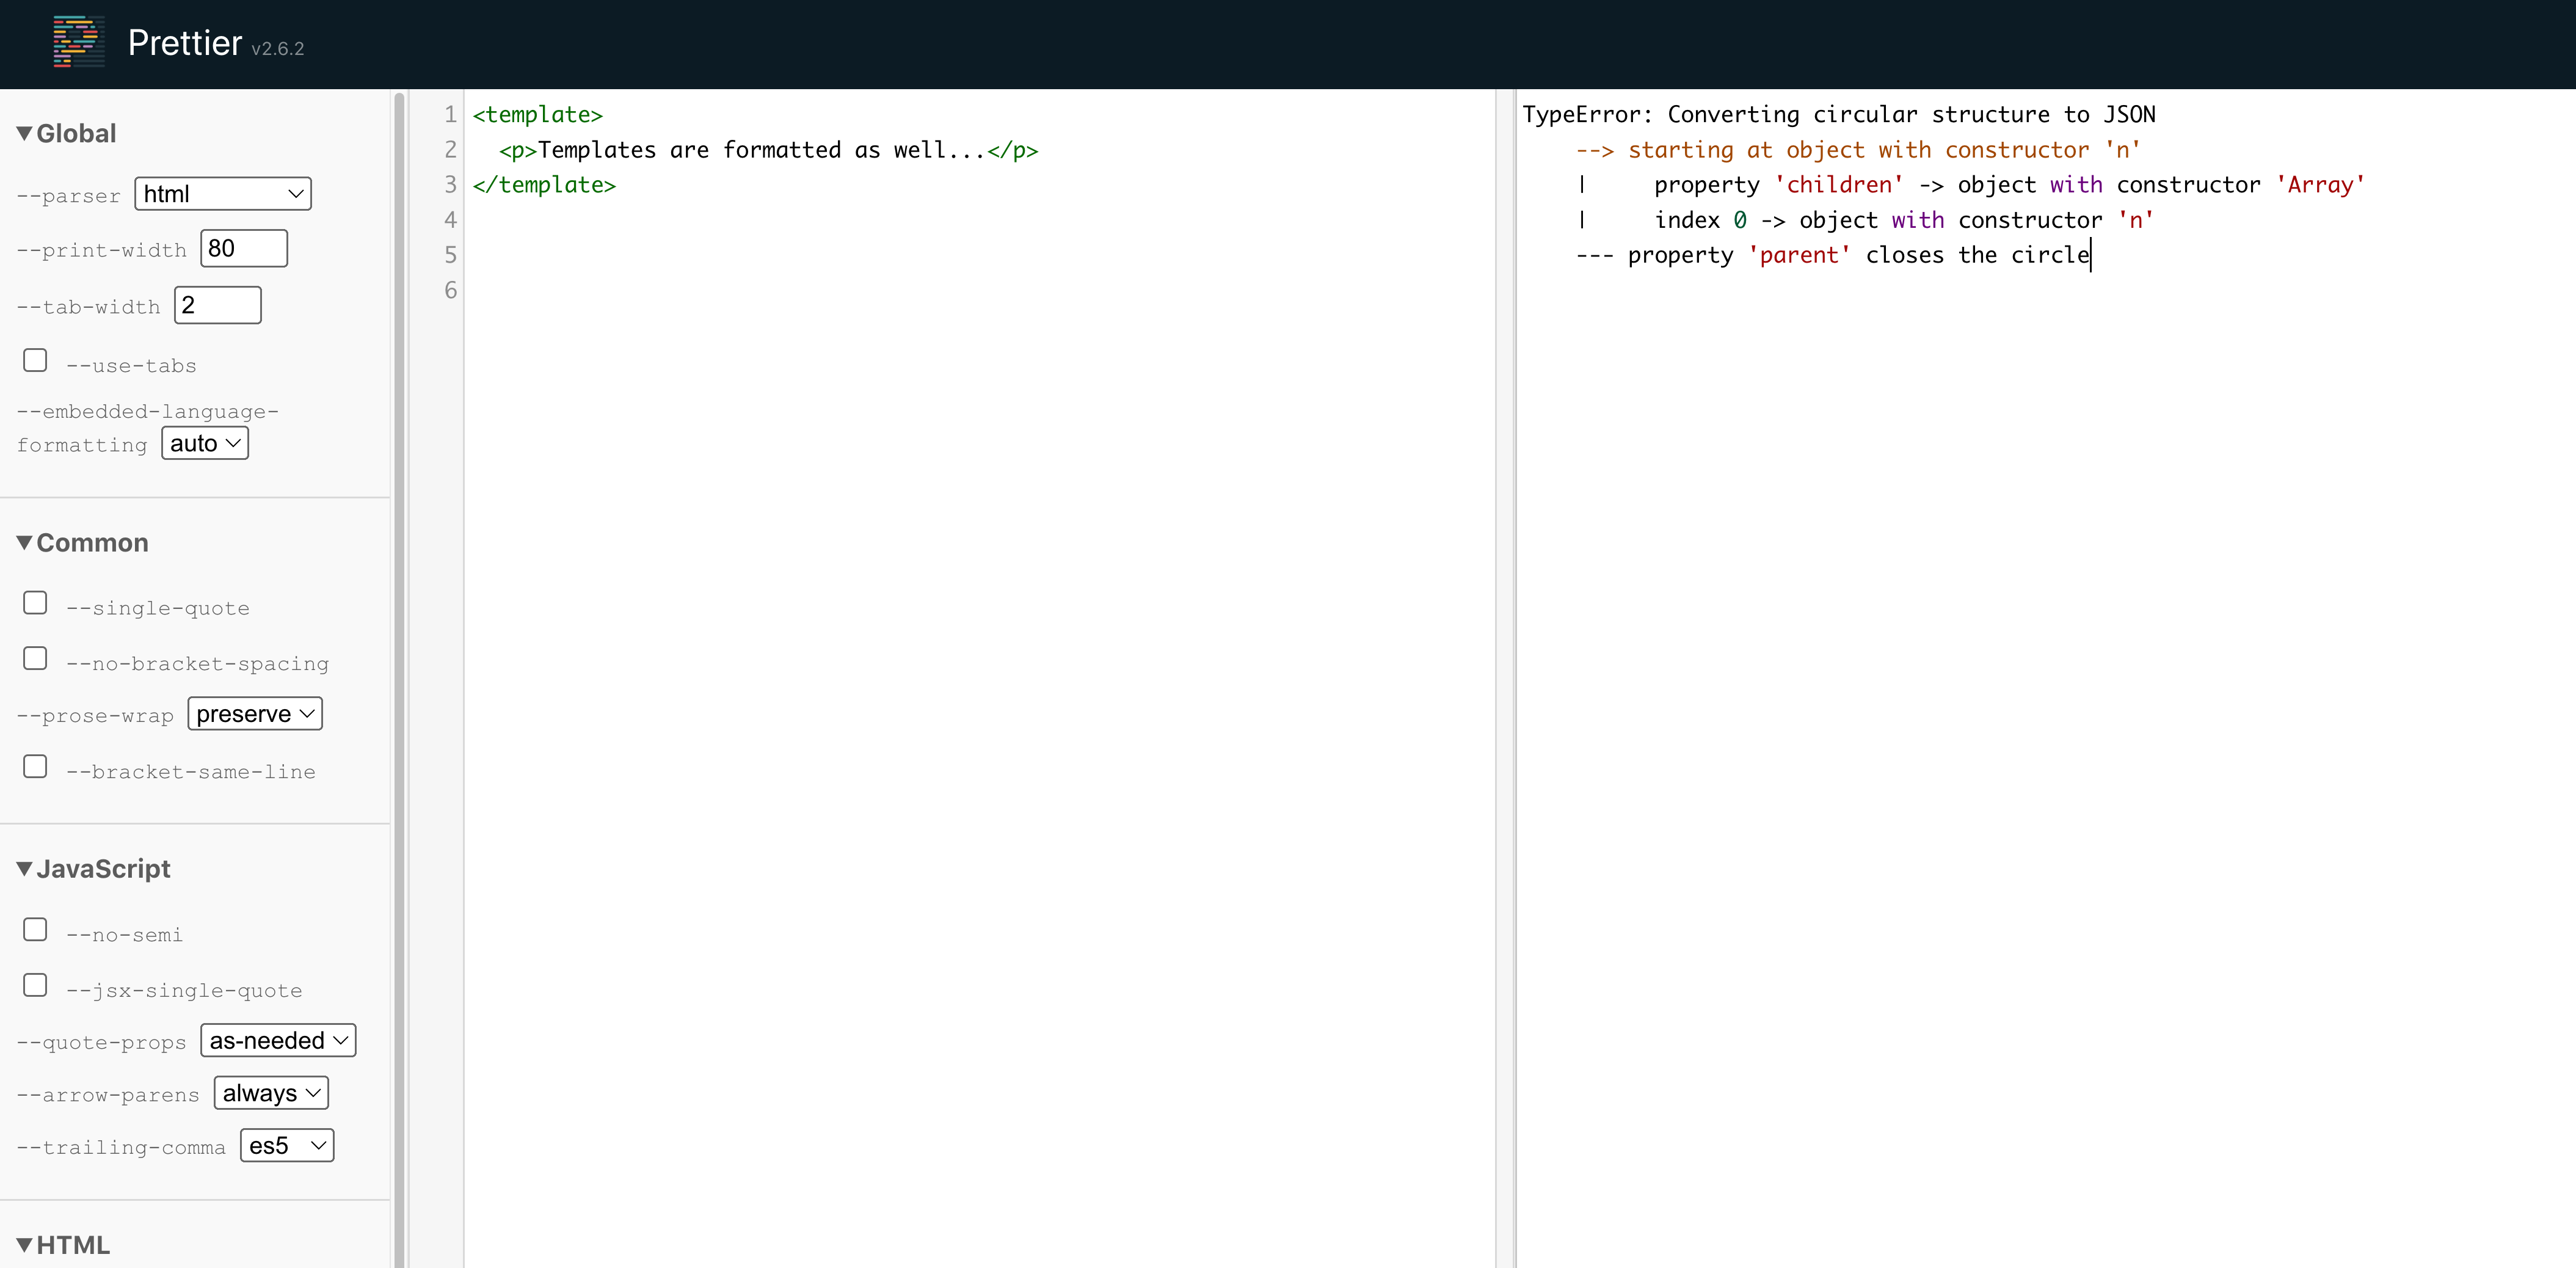Open the embedded-language-formatting auto dropdown
Image resolution: width=2576 pixels, height=1268 pixels.
205,443
